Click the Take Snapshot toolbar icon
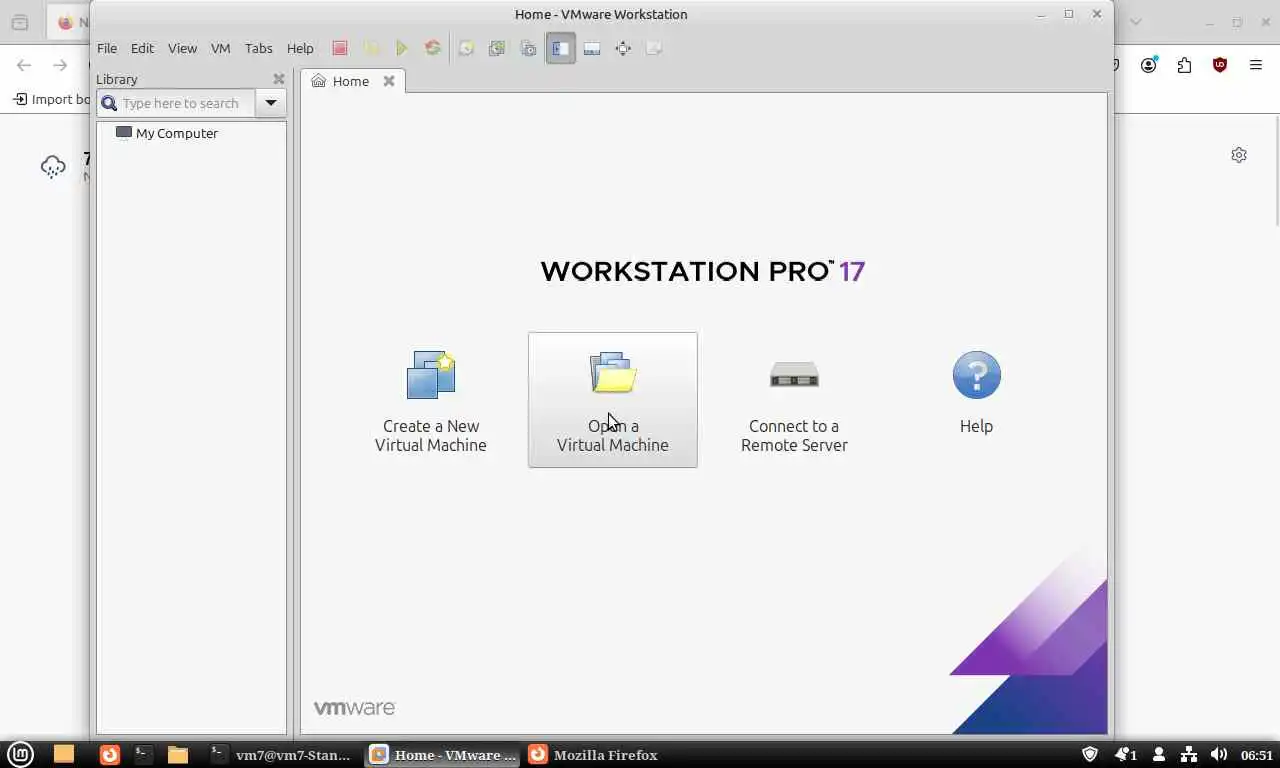 [466, 48]
